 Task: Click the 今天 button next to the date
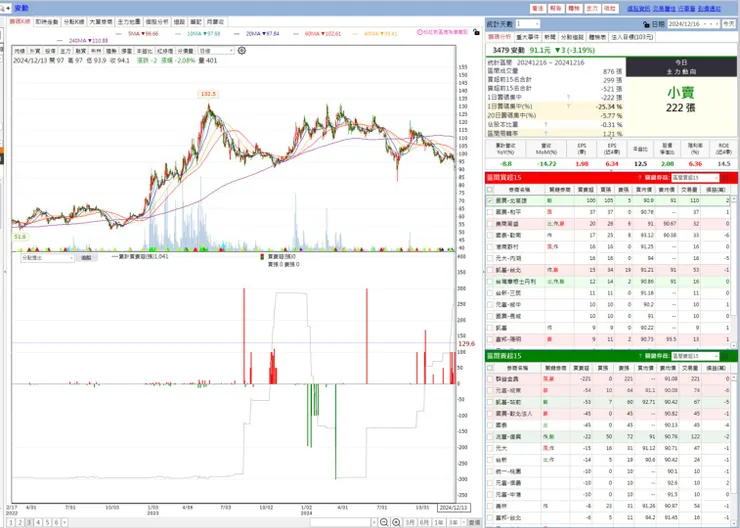[x=729, y=24]
